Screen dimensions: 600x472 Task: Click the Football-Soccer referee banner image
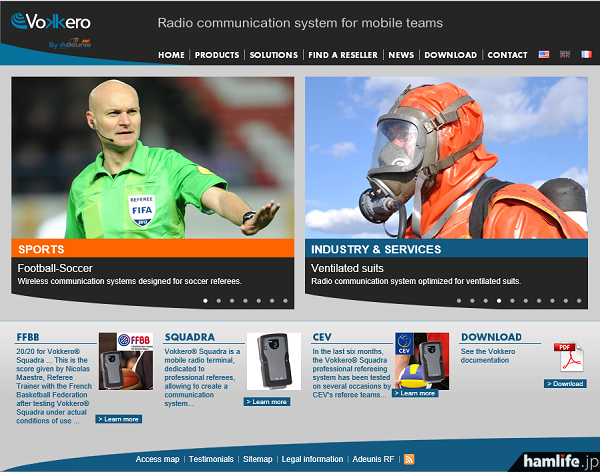[x=153, y=158]
